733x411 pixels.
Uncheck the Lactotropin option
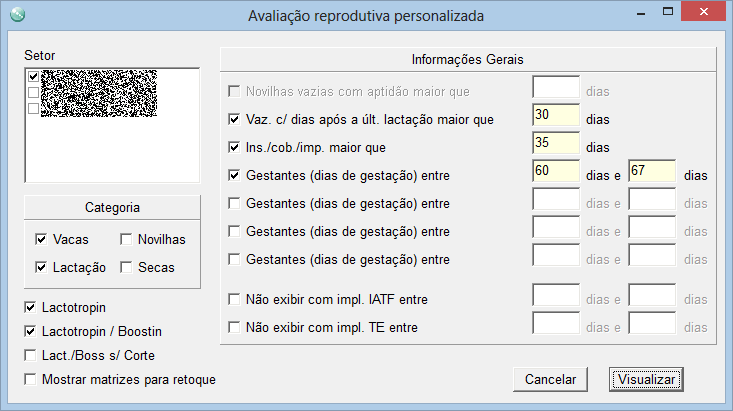[30, 307]
